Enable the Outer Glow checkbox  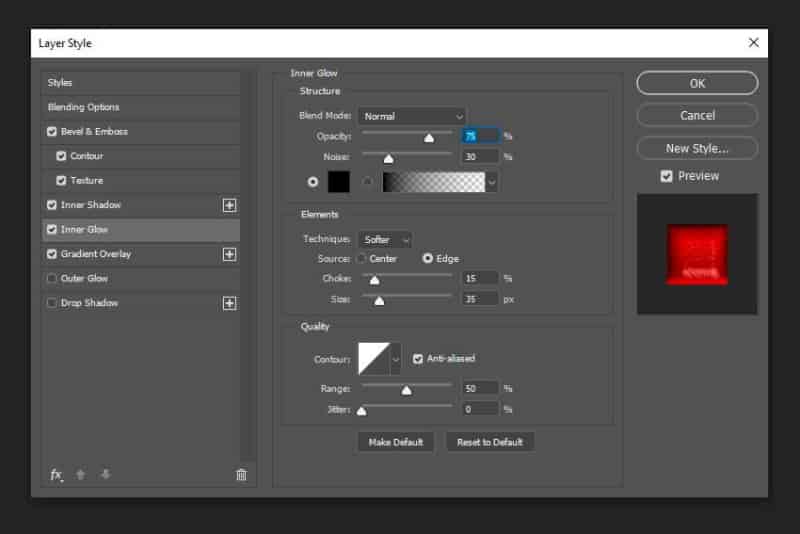tap(52, 278)
